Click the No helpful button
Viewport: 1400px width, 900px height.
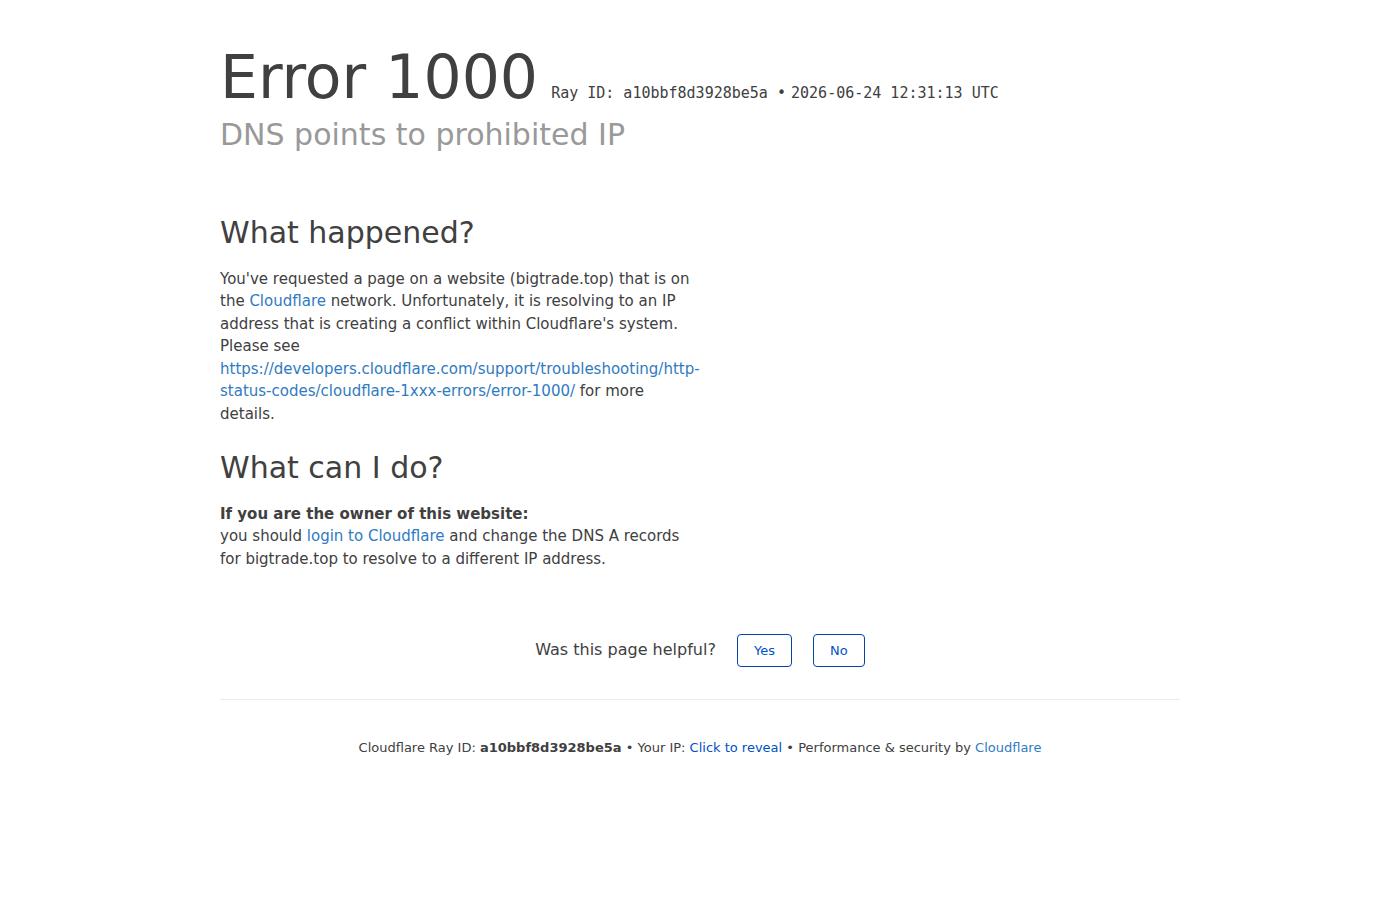(838, 650)
